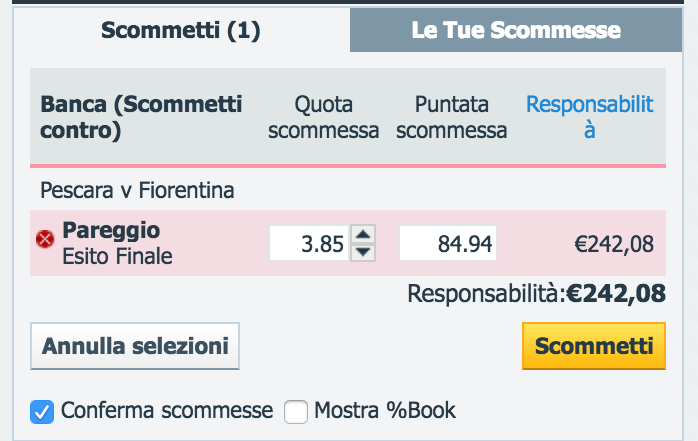
Task: Switch to the Le Tue Scommesse tab
Action: pos(516,30)
